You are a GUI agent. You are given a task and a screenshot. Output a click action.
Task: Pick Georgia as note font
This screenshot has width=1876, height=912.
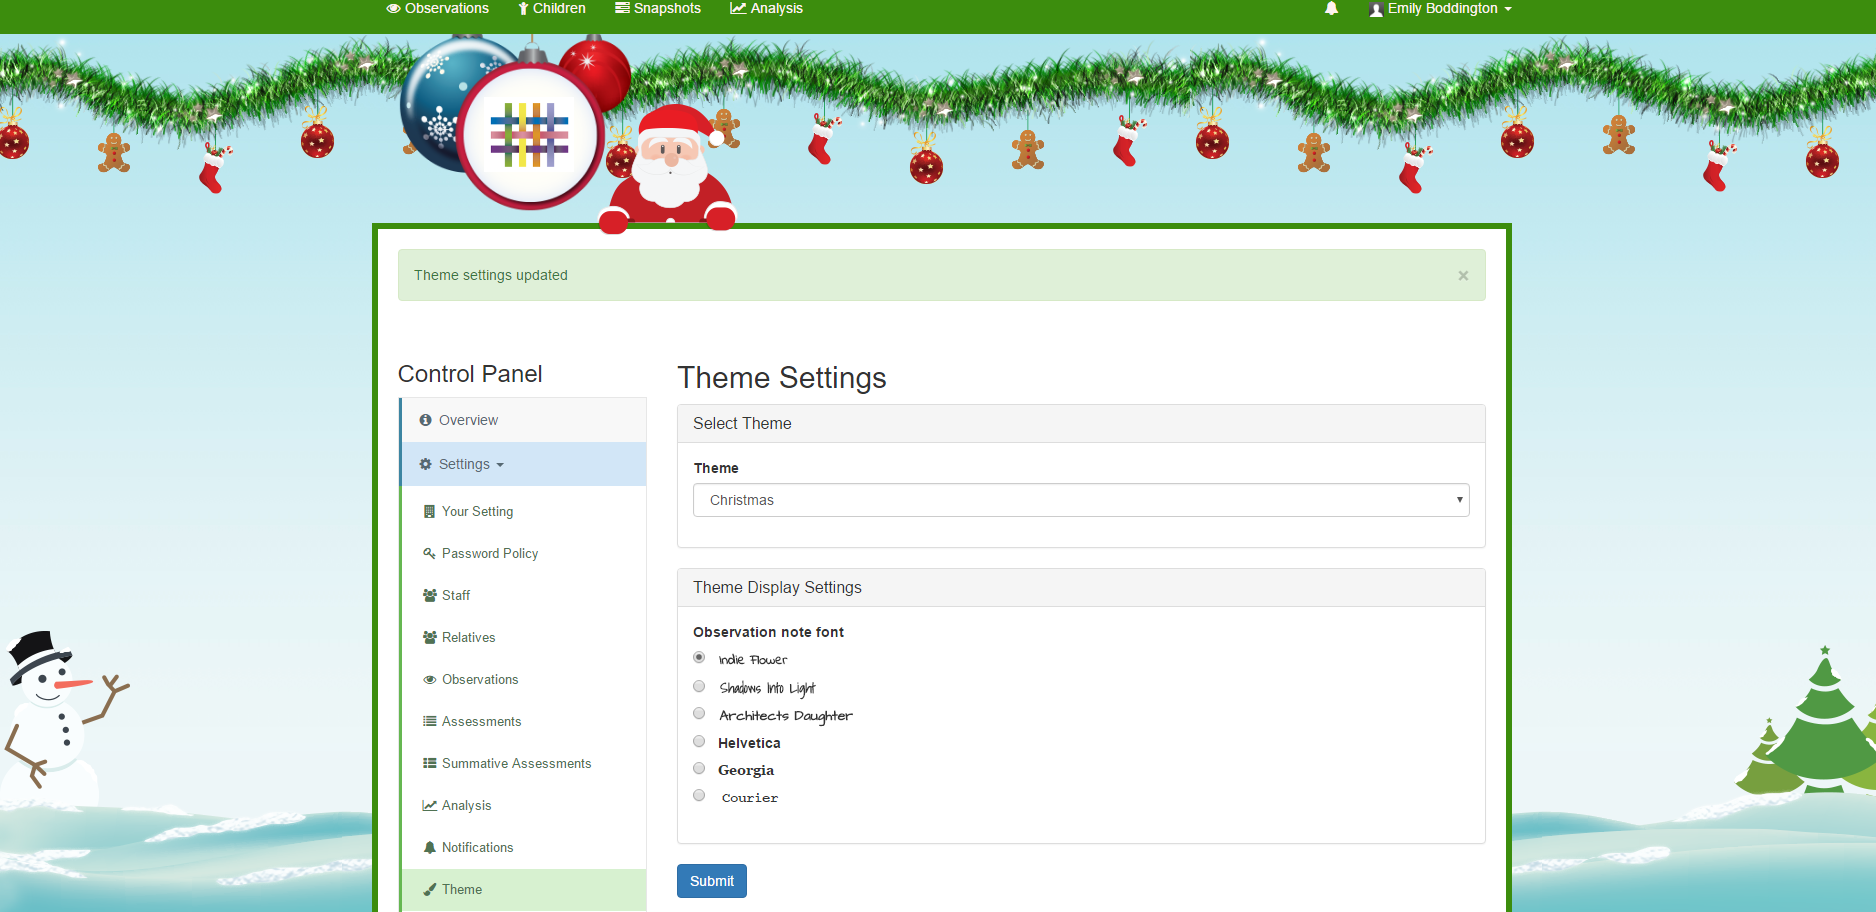click(699, 769)
